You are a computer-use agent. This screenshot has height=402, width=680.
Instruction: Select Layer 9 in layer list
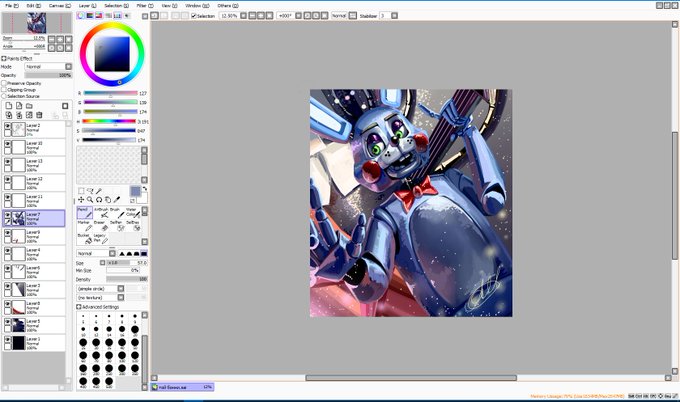click(x=34, y=236)
